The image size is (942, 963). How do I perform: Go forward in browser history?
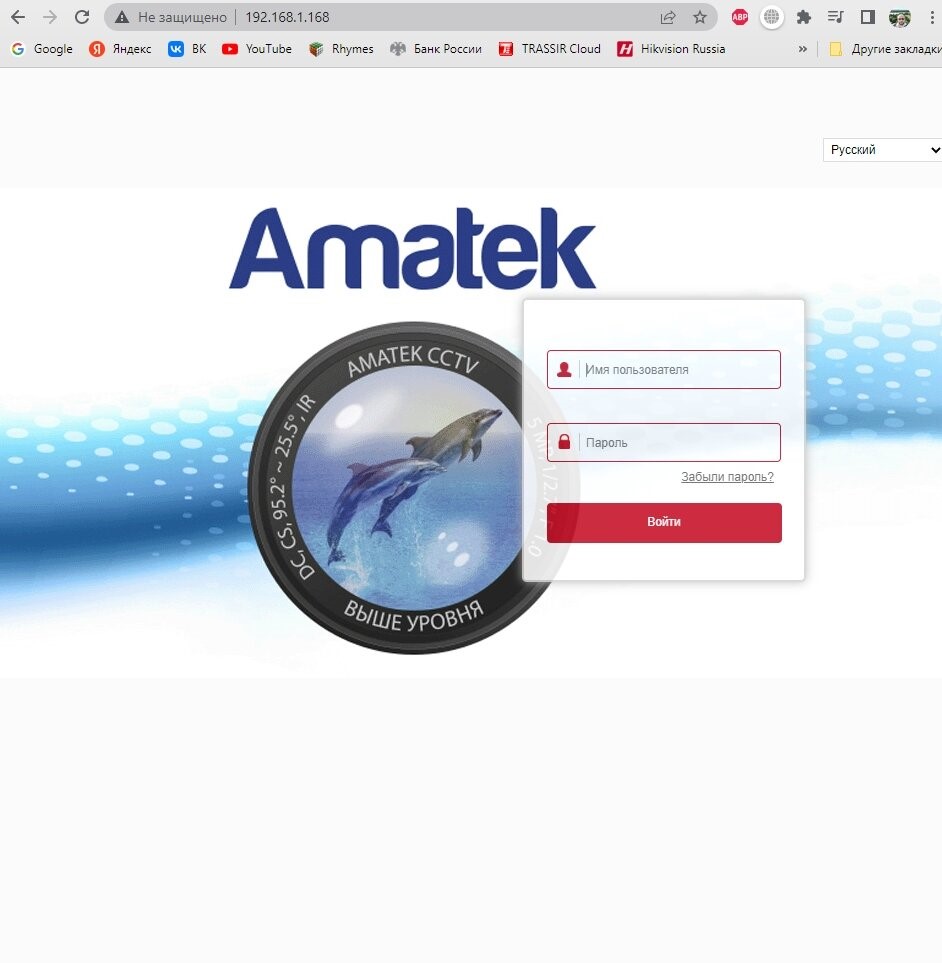[x=50, y=17]
